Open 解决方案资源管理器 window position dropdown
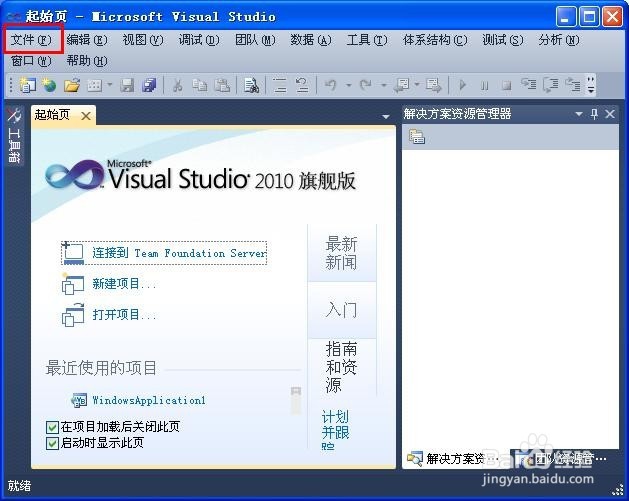 579,114
